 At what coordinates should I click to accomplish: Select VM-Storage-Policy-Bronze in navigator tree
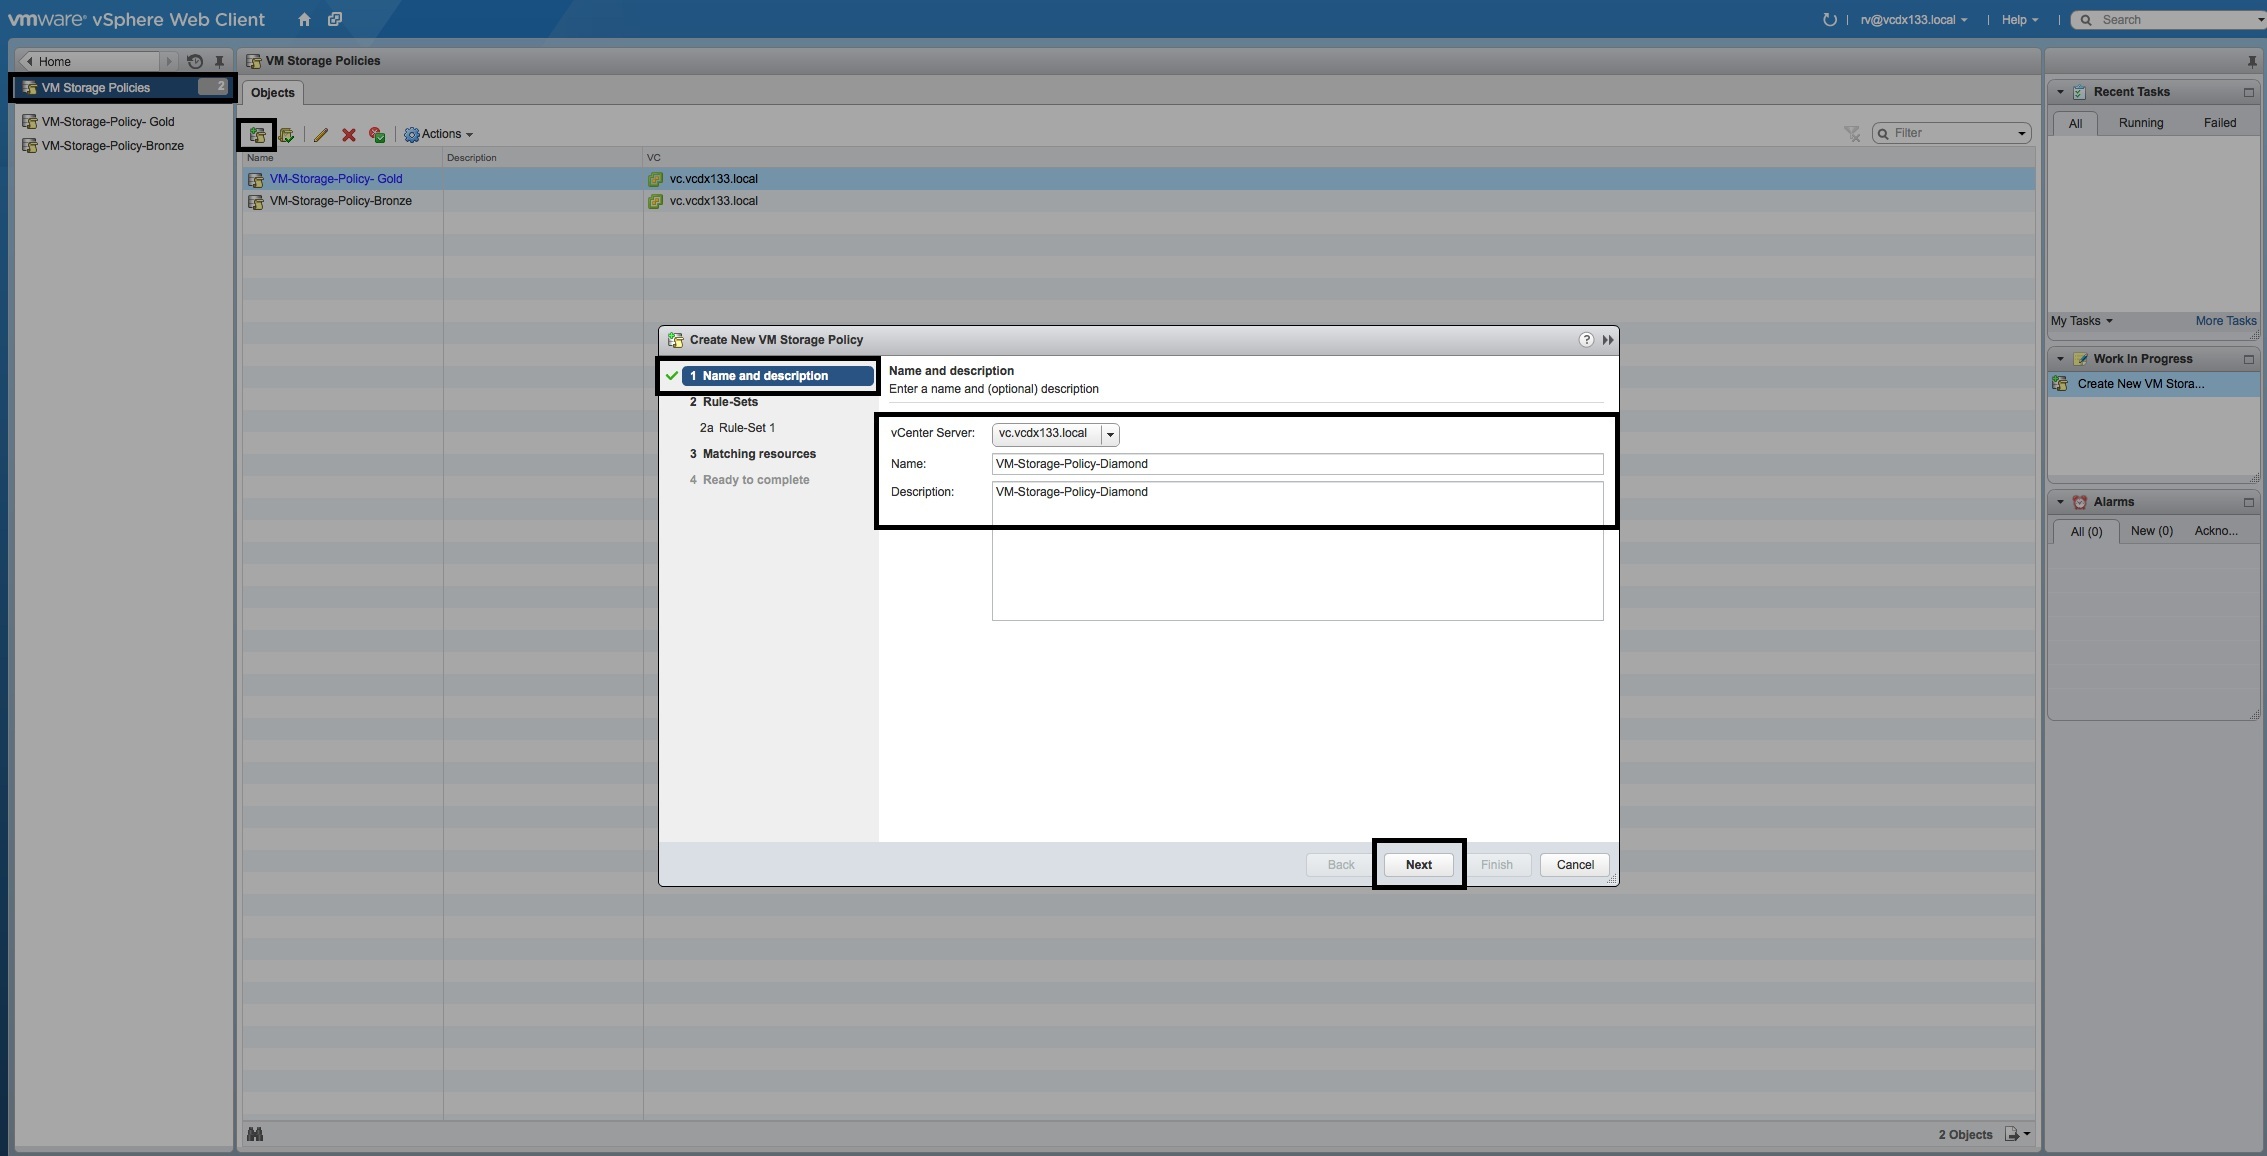click(x=112, y=146)
